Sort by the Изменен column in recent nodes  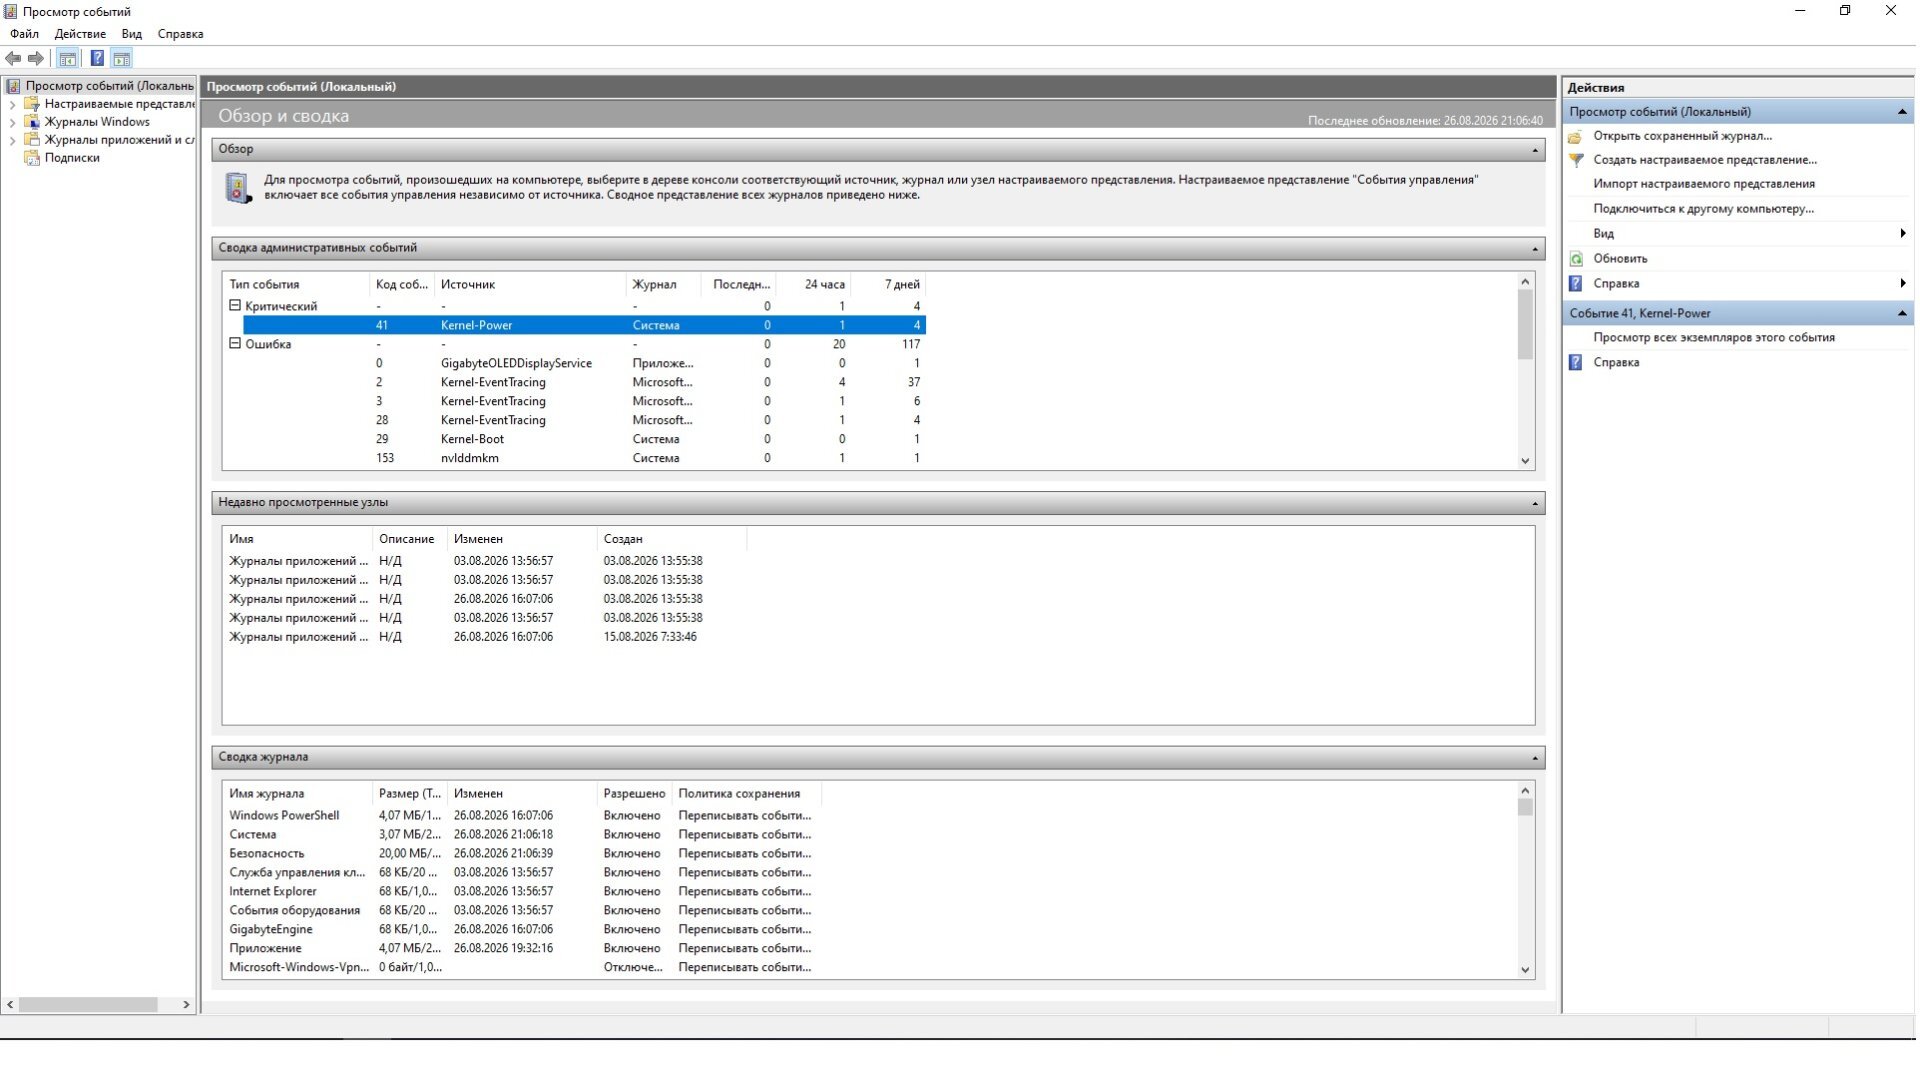click(x=522, y=539)
